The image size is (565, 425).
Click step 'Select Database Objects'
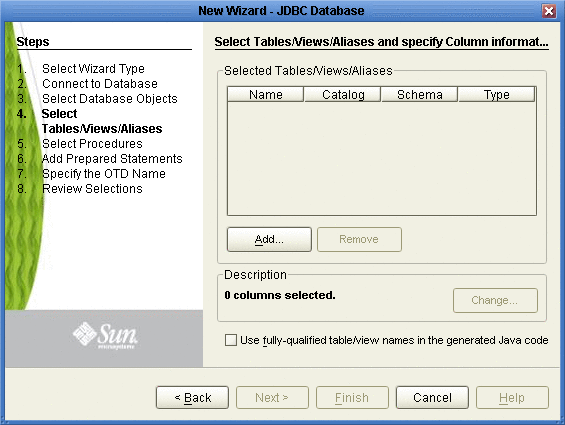point(110,98)
